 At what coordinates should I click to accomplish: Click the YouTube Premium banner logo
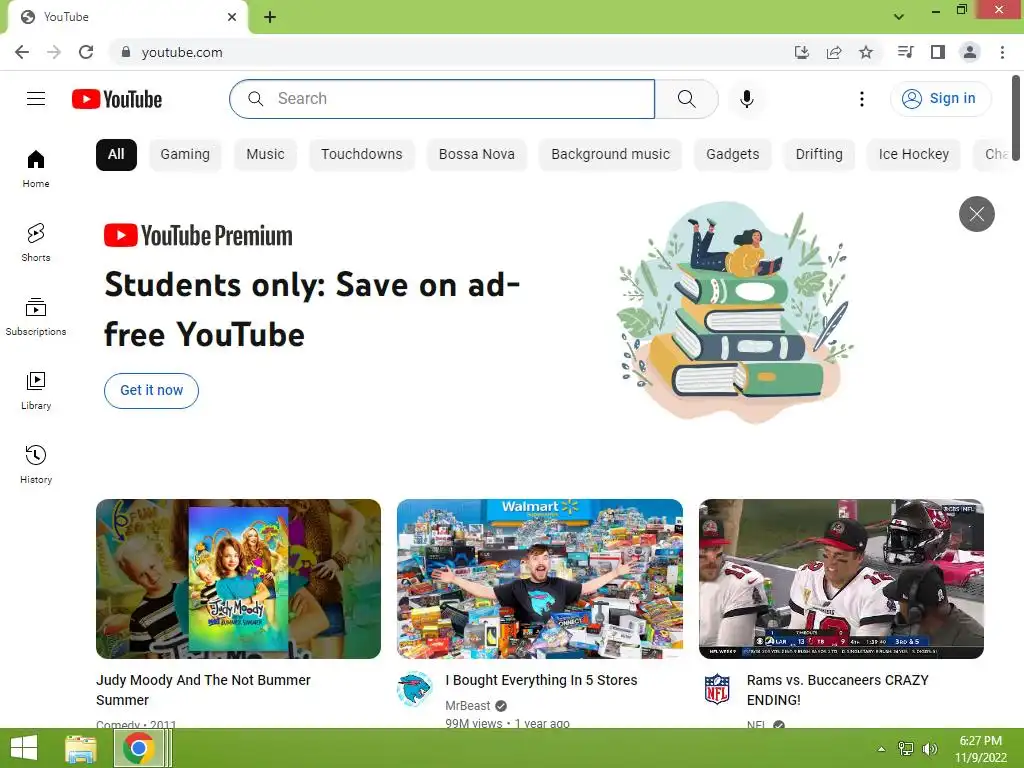point(198,236)
